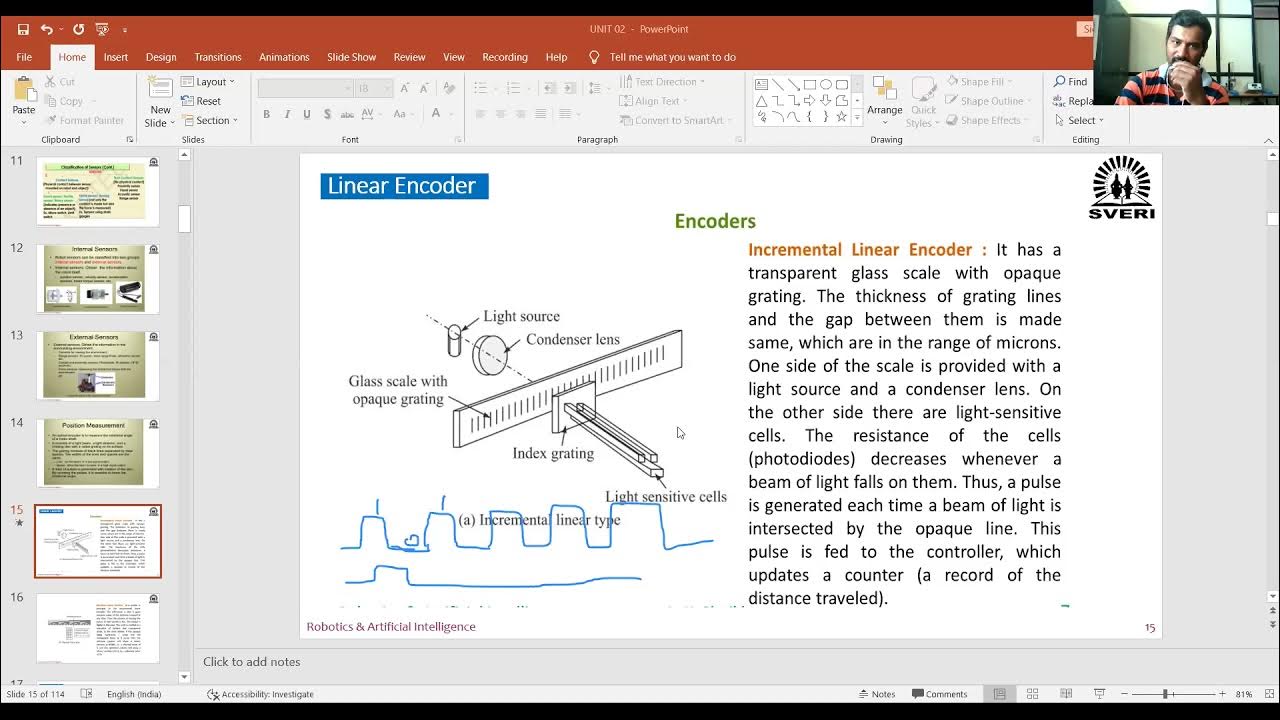Click the Save icon in the title bar

[23, 29]
